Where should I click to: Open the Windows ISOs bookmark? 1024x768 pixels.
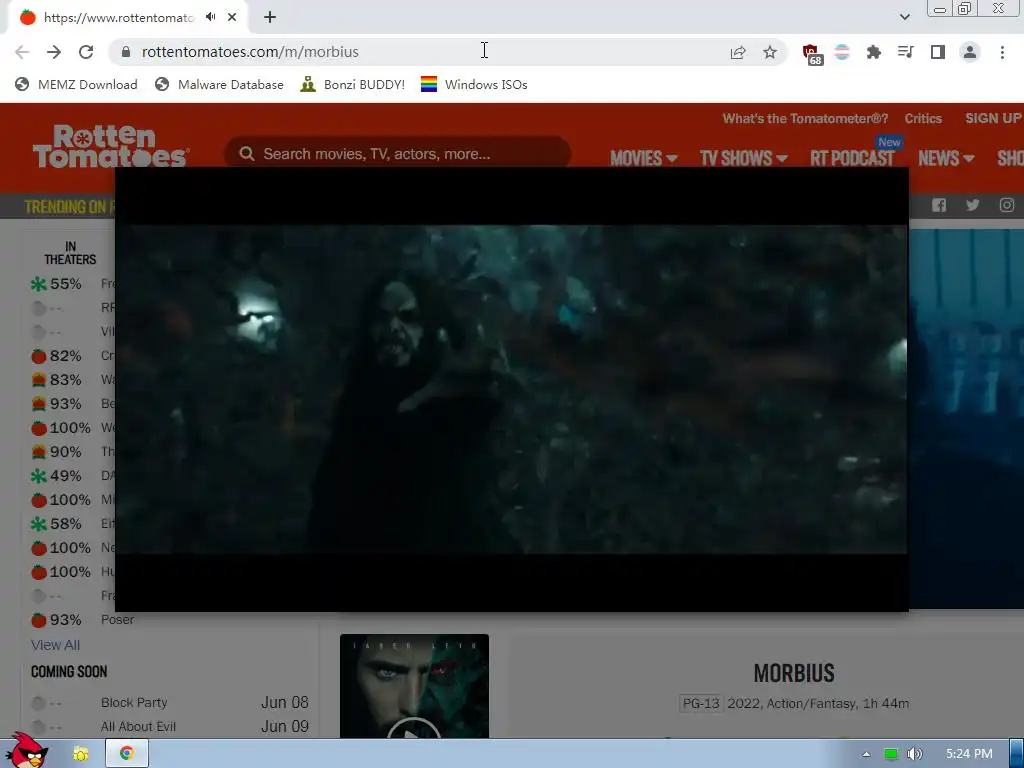point(474,84)
